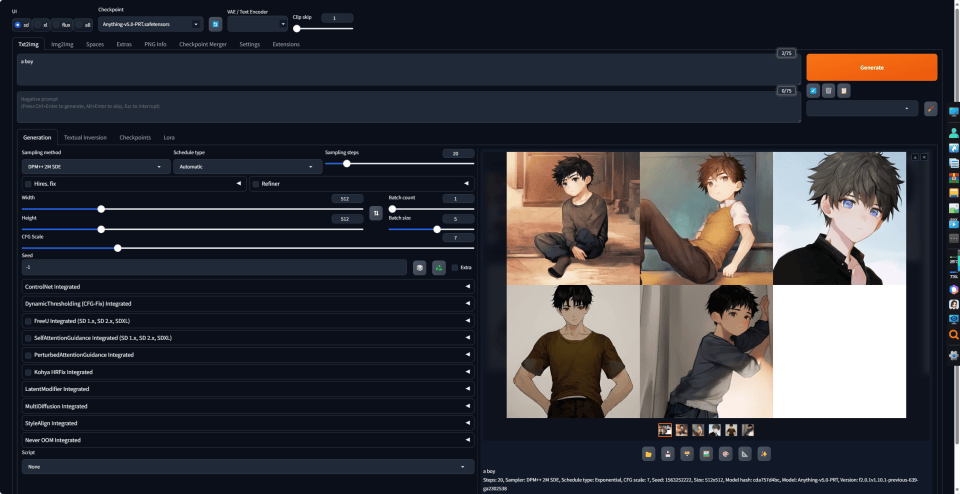Click the clipboard apply styles icon
Screen dimensions: 960x494
[x=844, y=91]
